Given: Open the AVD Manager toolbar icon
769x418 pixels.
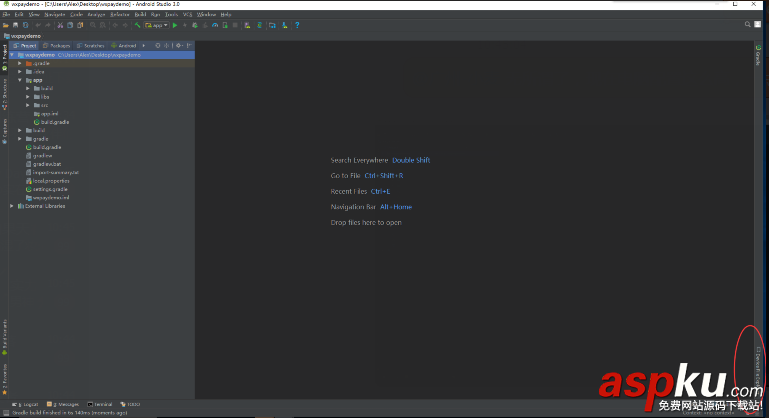Looking at the screenshot, I should (247, 25).
